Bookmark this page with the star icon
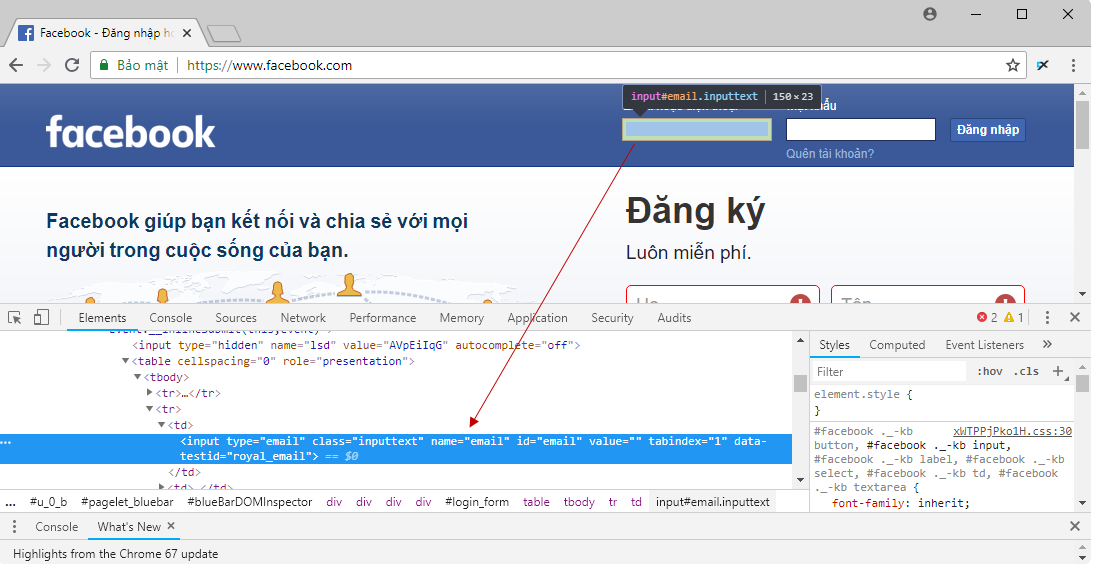The height and width of the screenshot is (565, 1093). click(x=1012, y=65)
